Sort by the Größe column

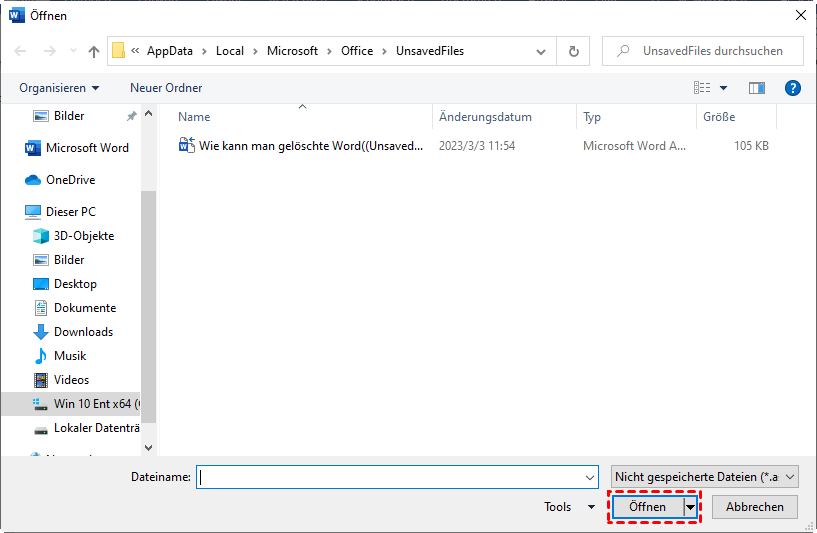pos(719,117)
